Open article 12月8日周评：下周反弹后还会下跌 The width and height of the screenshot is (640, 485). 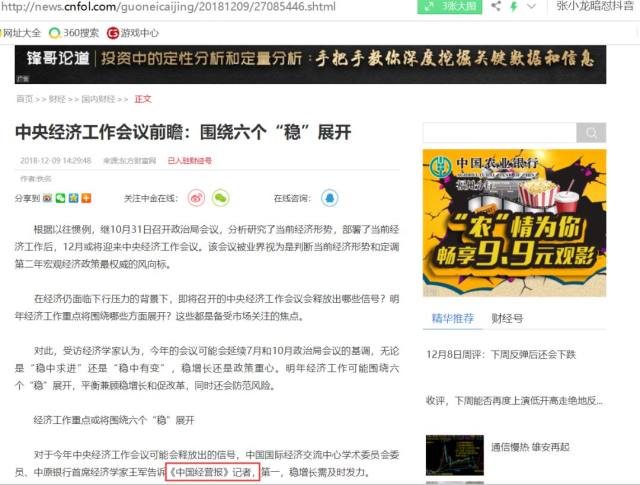(x=501, y=354)
